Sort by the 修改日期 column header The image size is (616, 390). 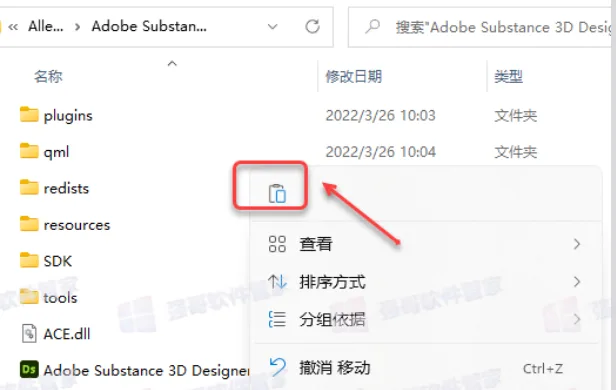(x=354, y=76)
